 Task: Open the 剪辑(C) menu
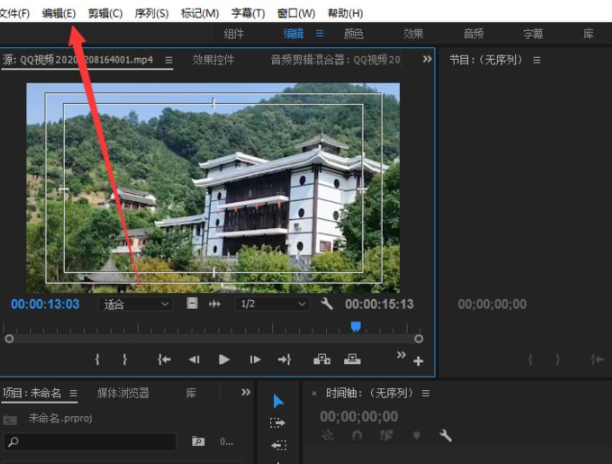(105, 13)
